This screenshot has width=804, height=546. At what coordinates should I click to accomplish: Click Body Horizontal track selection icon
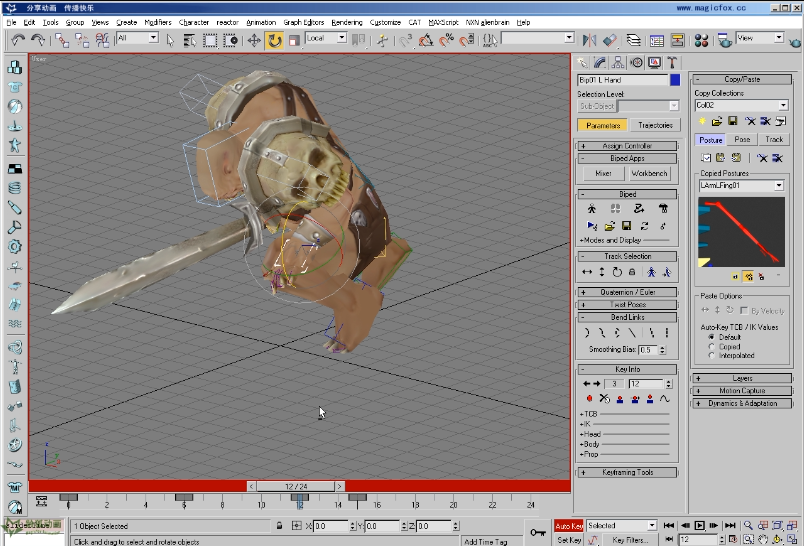[x=587, y=272]
